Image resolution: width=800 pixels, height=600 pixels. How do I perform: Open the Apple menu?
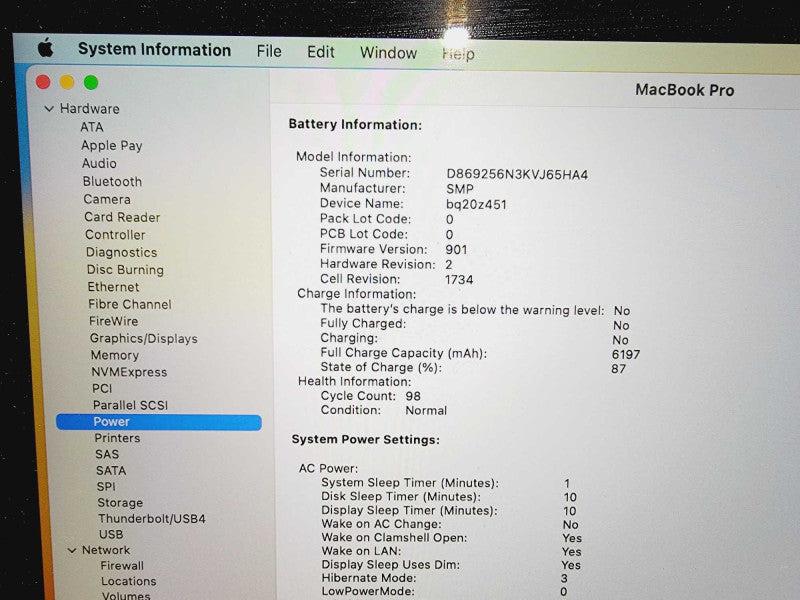click(x=45, y=48)
